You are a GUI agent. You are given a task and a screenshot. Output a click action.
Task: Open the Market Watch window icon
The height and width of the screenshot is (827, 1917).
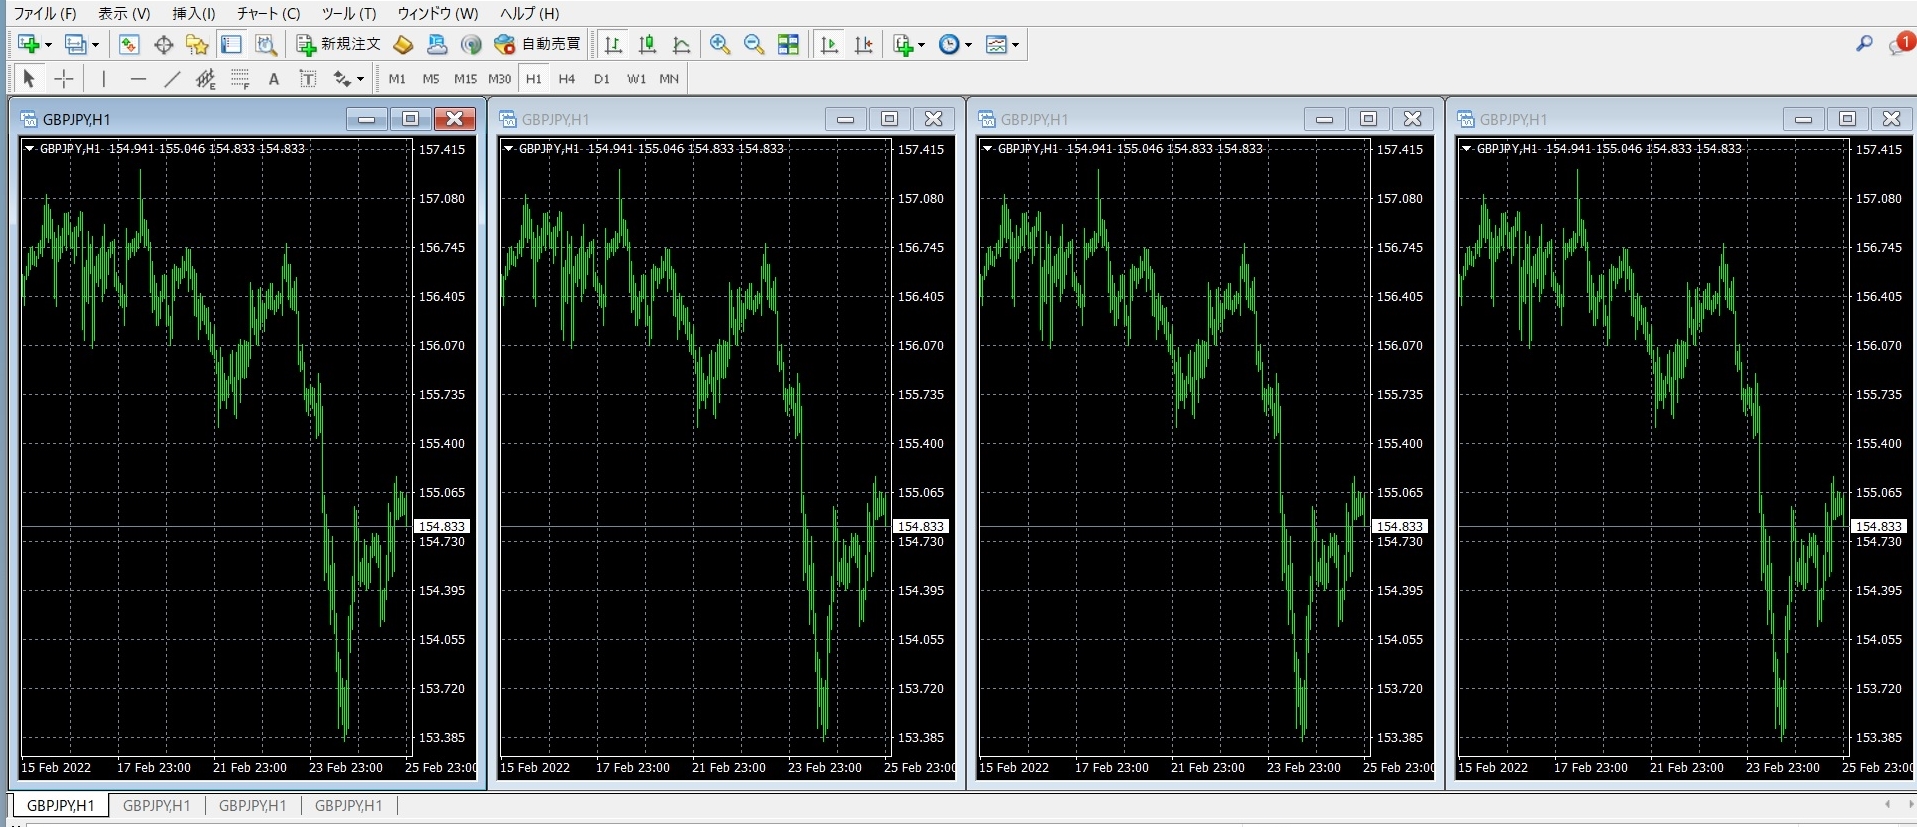[x=129, y=44]
